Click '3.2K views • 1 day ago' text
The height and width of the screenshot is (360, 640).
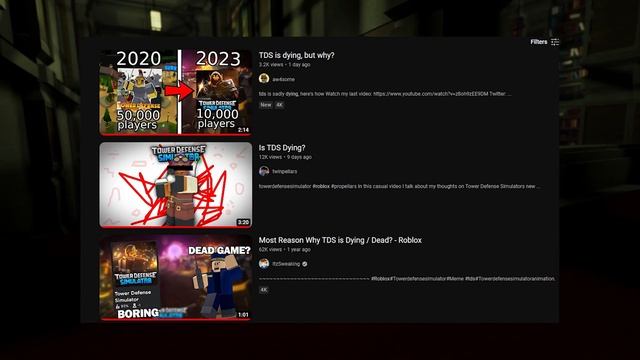pyautogui.click(x=284, y=64)
